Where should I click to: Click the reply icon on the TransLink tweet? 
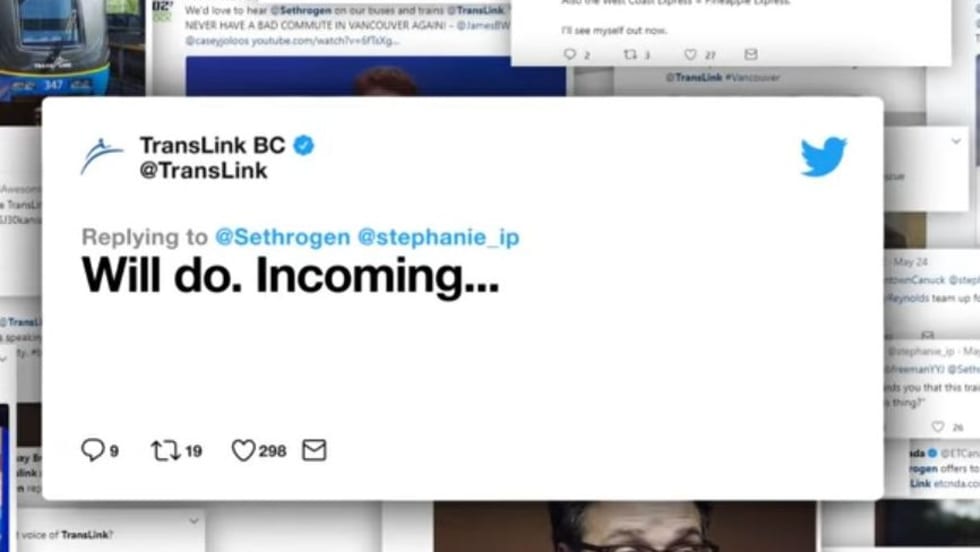click(x=92, y=449)
